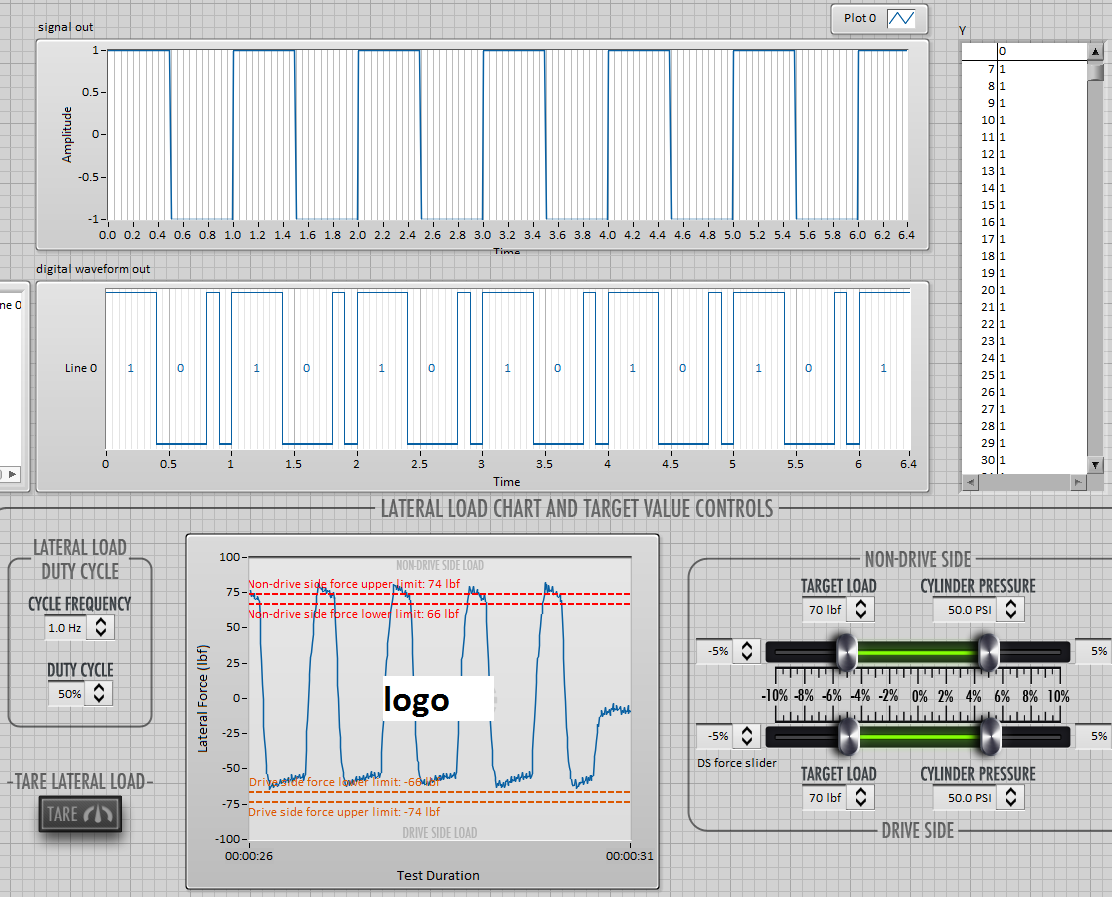Click the Y array down scroll arrow
This screenshot has width=1112, height=897.
coord(1096,465)
